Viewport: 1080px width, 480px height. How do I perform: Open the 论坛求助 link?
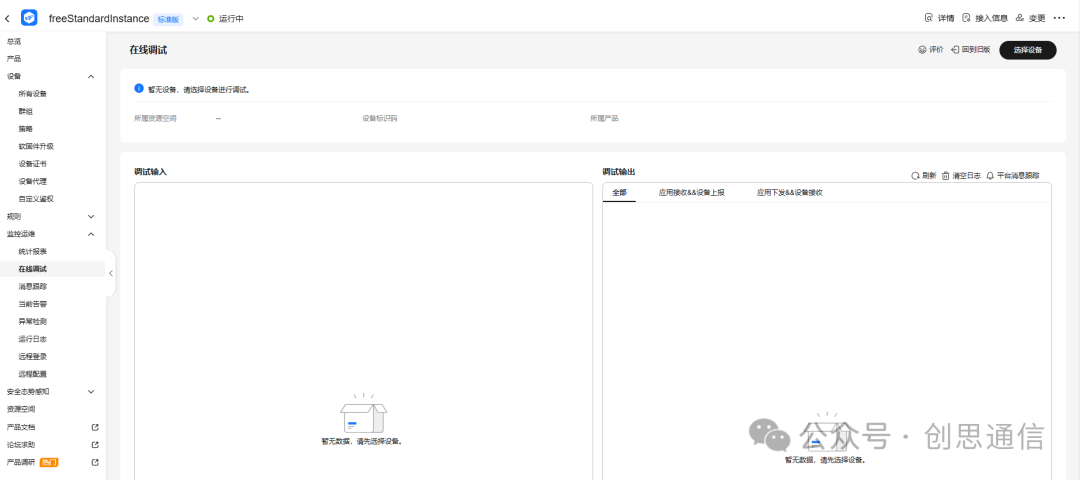(x=21, y=444)
